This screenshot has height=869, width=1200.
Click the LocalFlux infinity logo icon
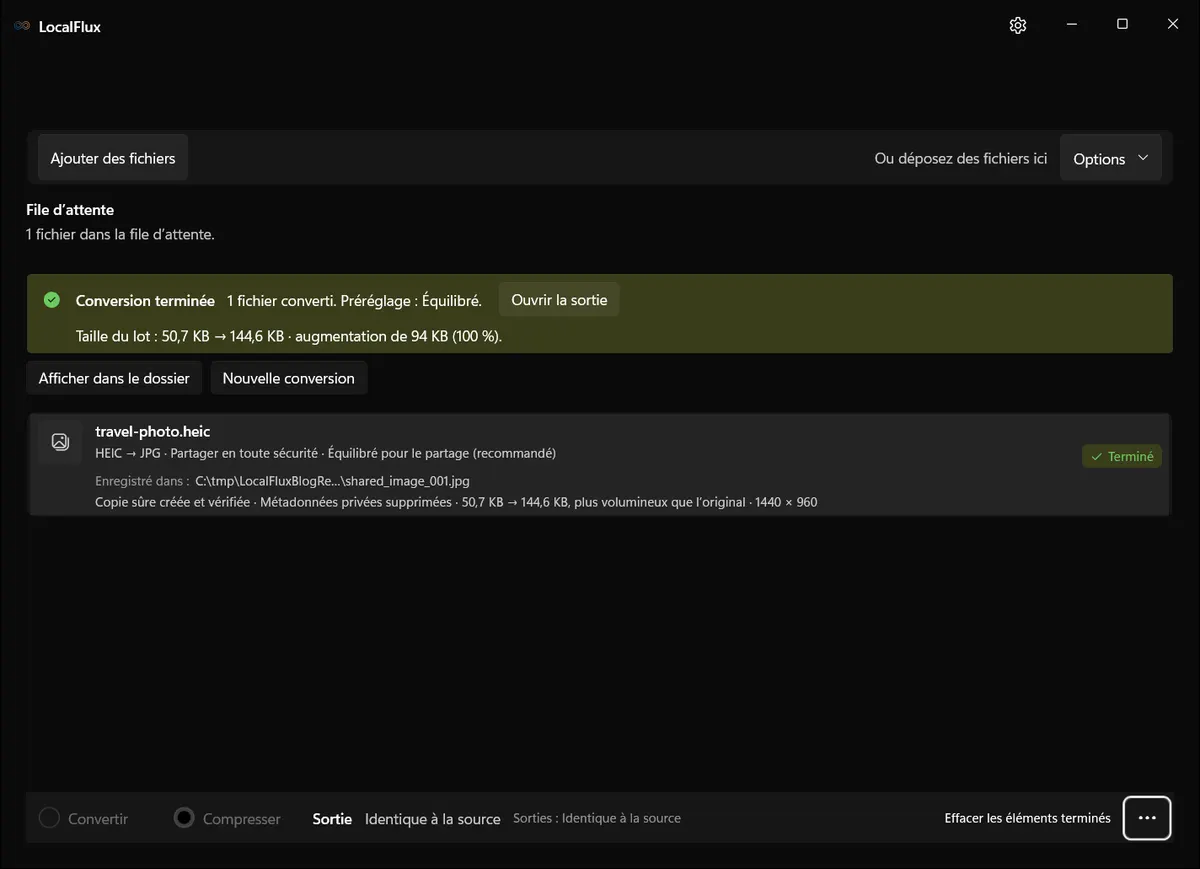(22, 26)
